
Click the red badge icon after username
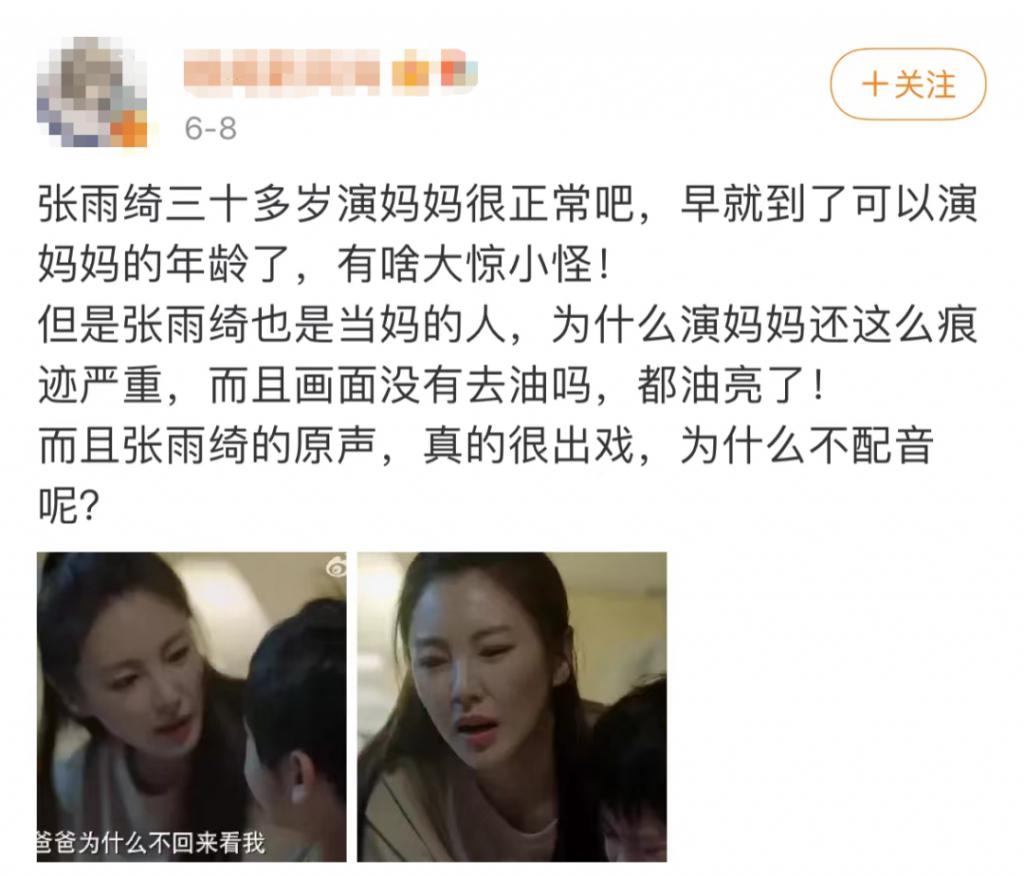(x=458, y=72)
